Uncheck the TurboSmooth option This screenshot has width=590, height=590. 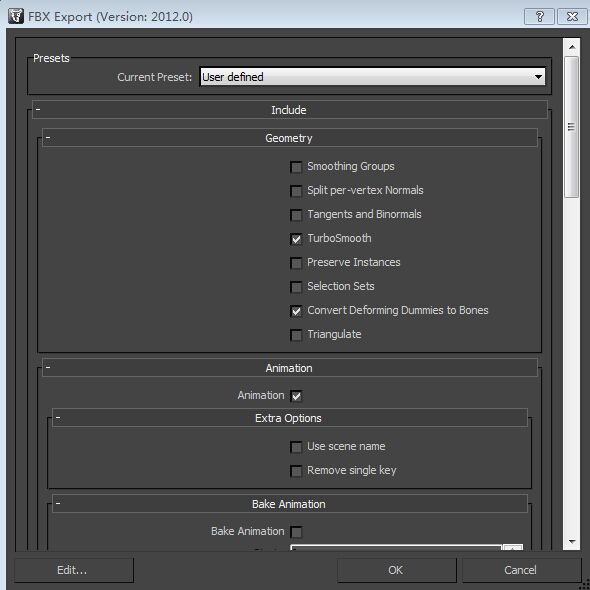coord(296,239)
